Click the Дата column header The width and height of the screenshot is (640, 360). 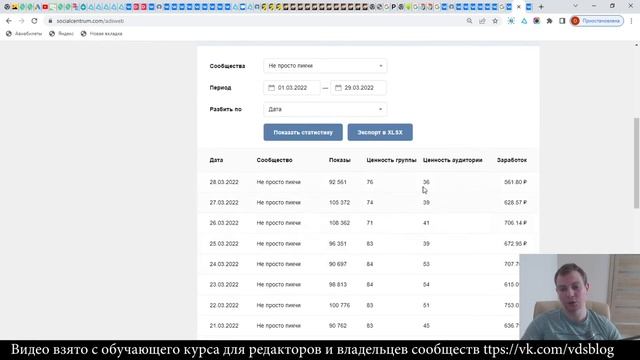click(x=216, y=160)
